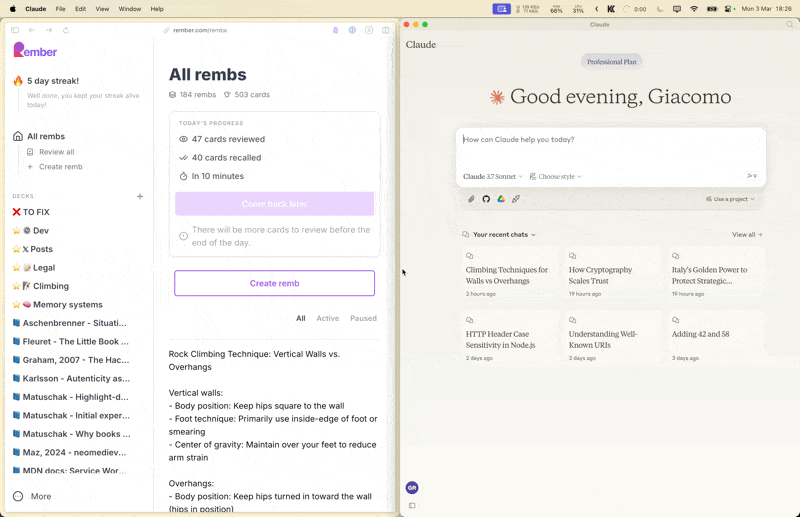The image size is (800, 517).
Task: Click View all recent chats link
Action: pyautogui.click(x=747, y=235)
